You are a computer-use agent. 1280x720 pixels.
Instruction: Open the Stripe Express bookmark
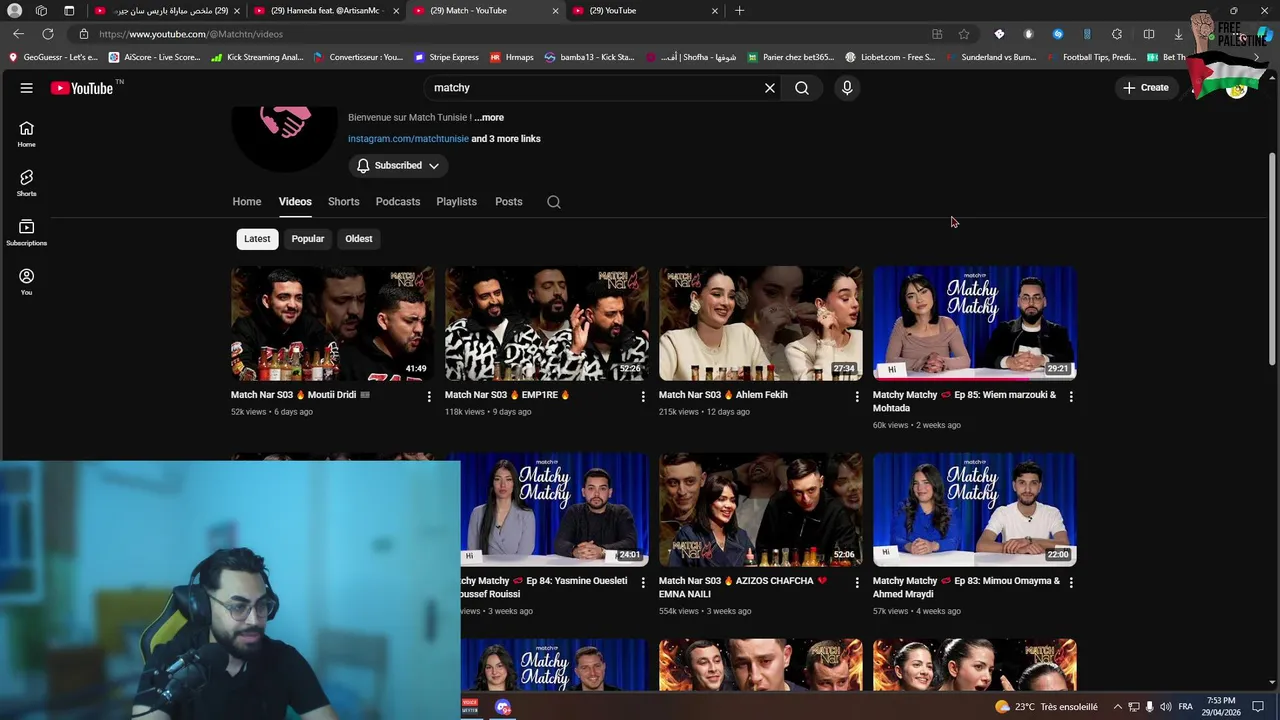(x=447, y=57)
